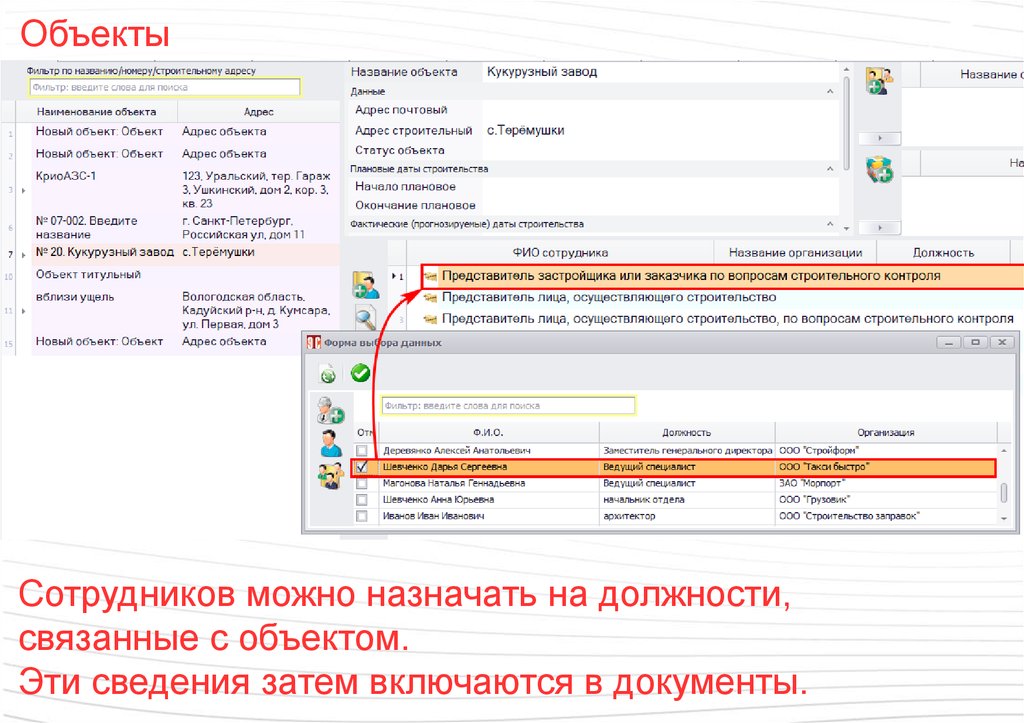
Task: Click the group of people icon in dialog
Action: pyautogui.click(x=330, y=475)
